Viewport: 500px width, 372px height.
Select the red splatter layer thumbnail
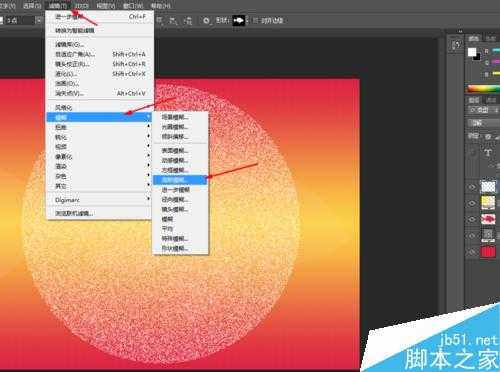(488, 219)
